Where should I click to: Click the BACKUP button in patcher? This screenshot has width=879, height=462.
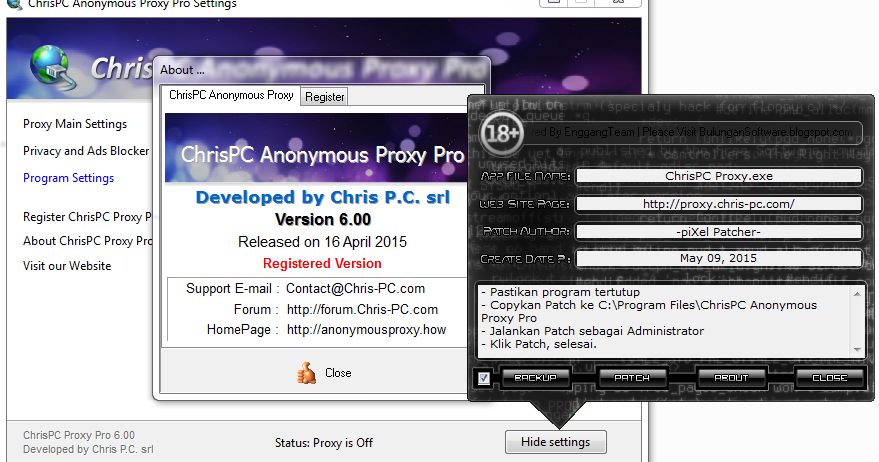[x=535, y=378]
